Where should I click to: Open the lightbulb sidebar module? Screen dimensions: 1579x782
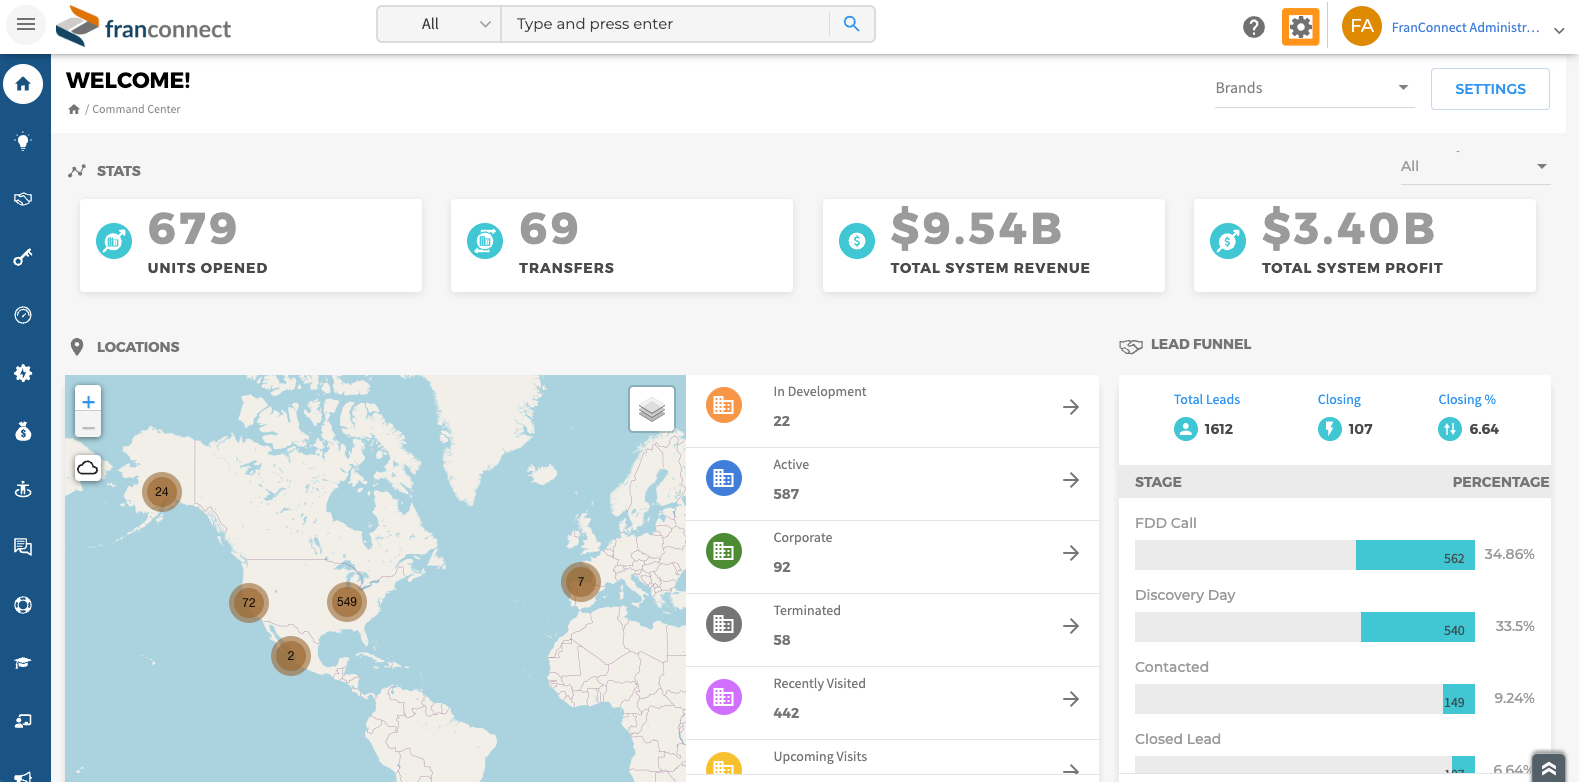23,141
